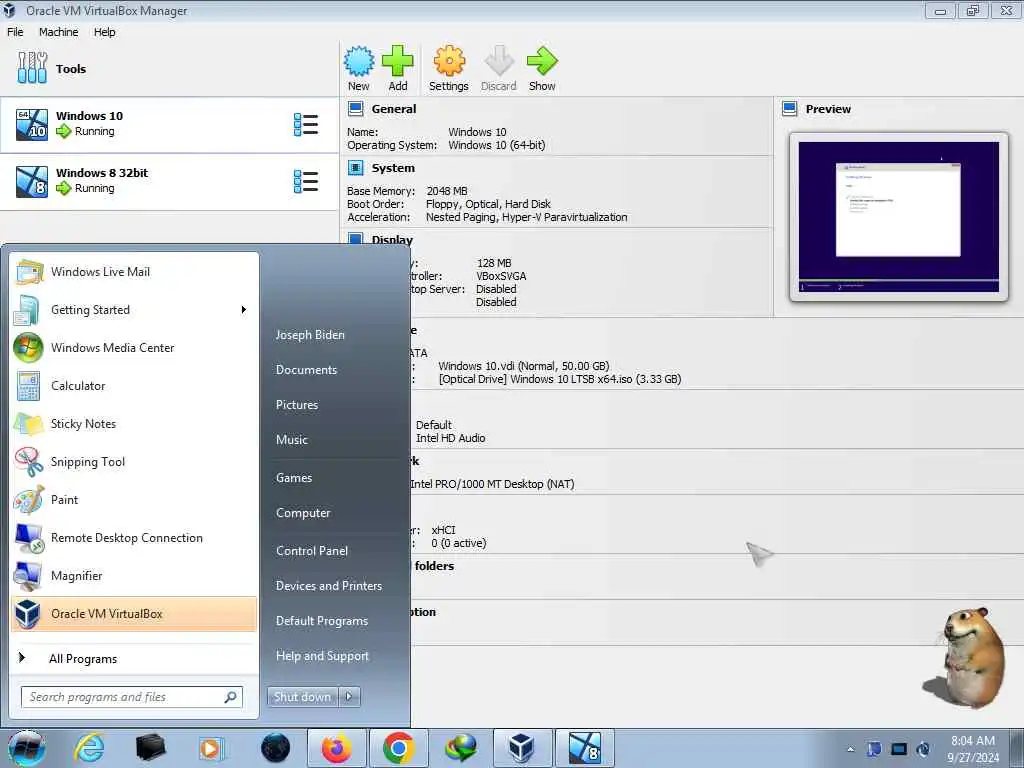The height and width of the screenshot is (768, 1024).
Task: Select the Windows 8 32bit virtual machine
Action: 169,182
